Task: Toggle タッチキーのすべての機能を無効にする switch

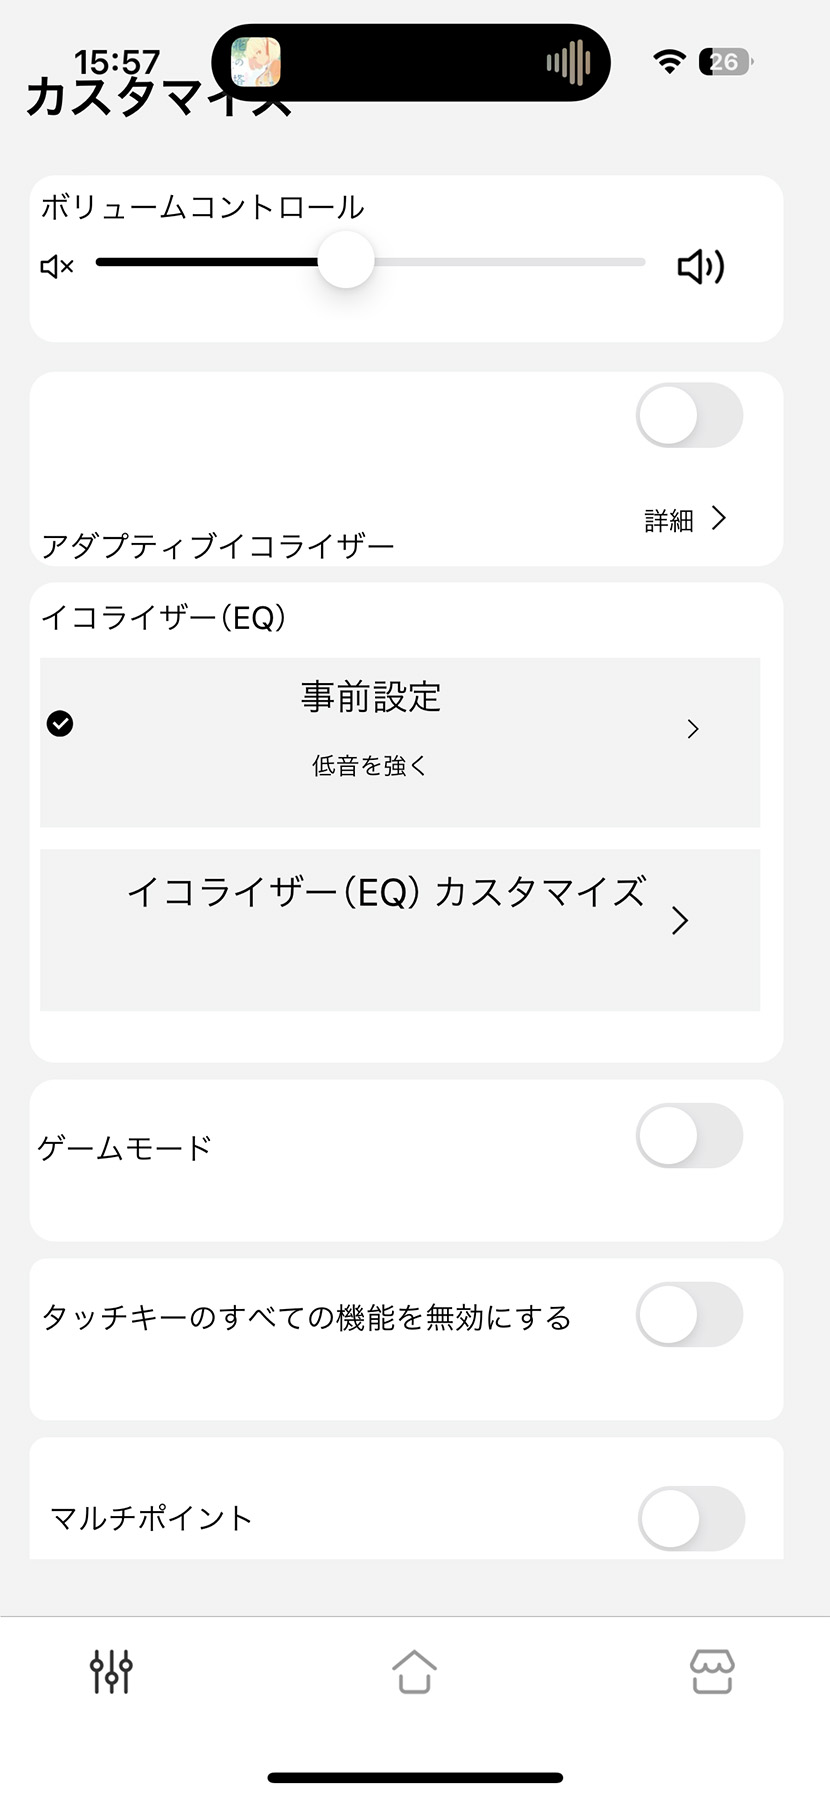Action: 689,1314
